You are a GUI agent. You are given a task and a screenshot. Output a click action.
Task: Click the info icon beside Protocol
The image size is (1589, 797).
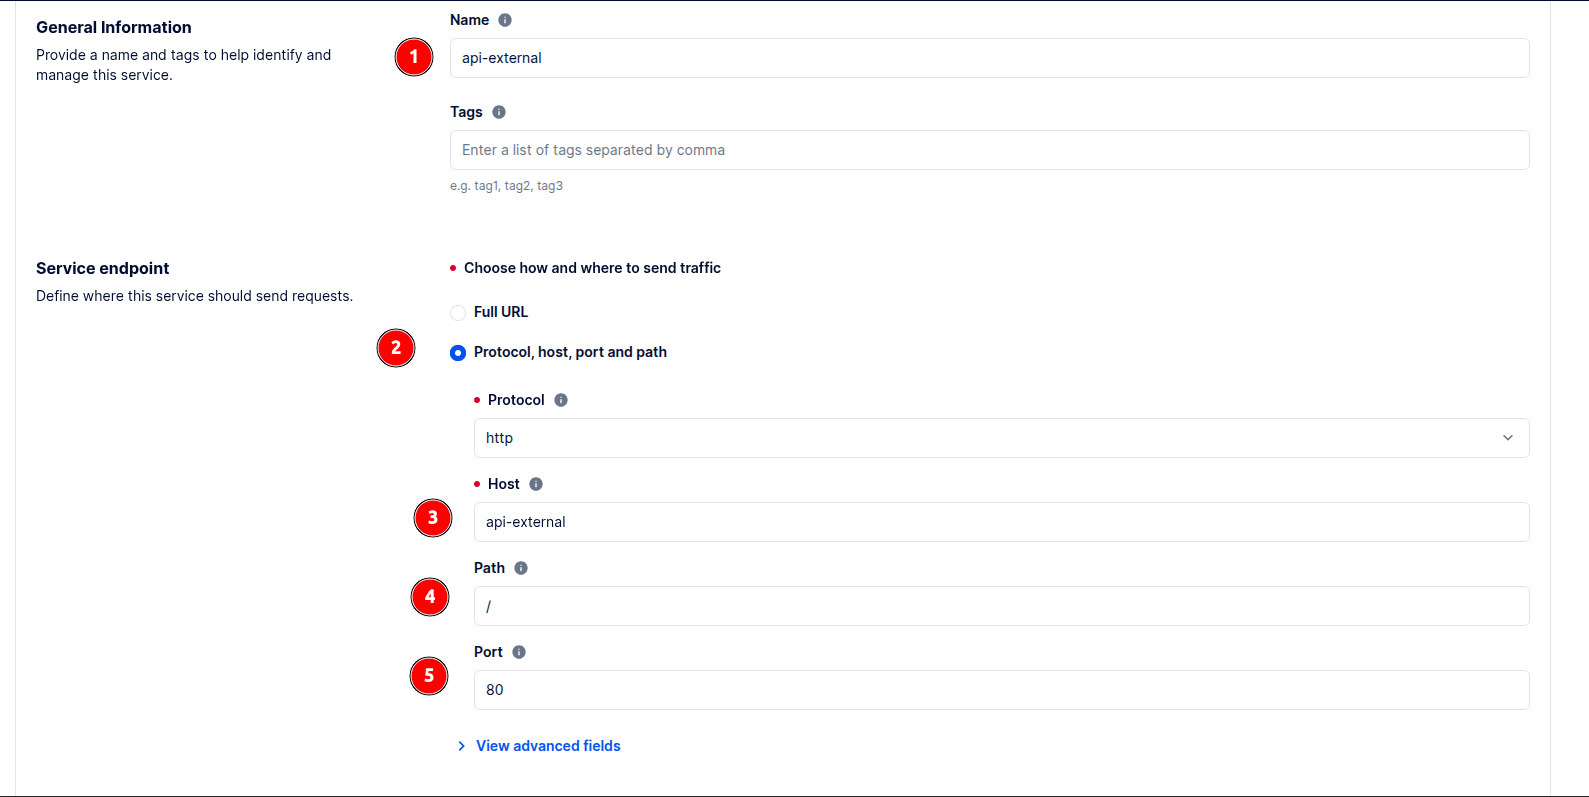[x=561, y=400]
